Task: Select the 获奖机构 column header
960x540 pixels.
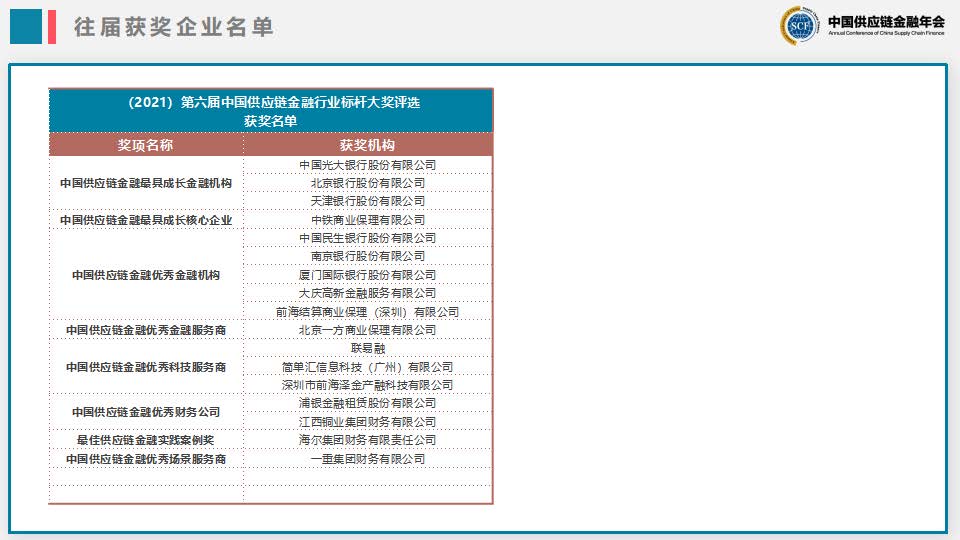Action: pos(367,145)
